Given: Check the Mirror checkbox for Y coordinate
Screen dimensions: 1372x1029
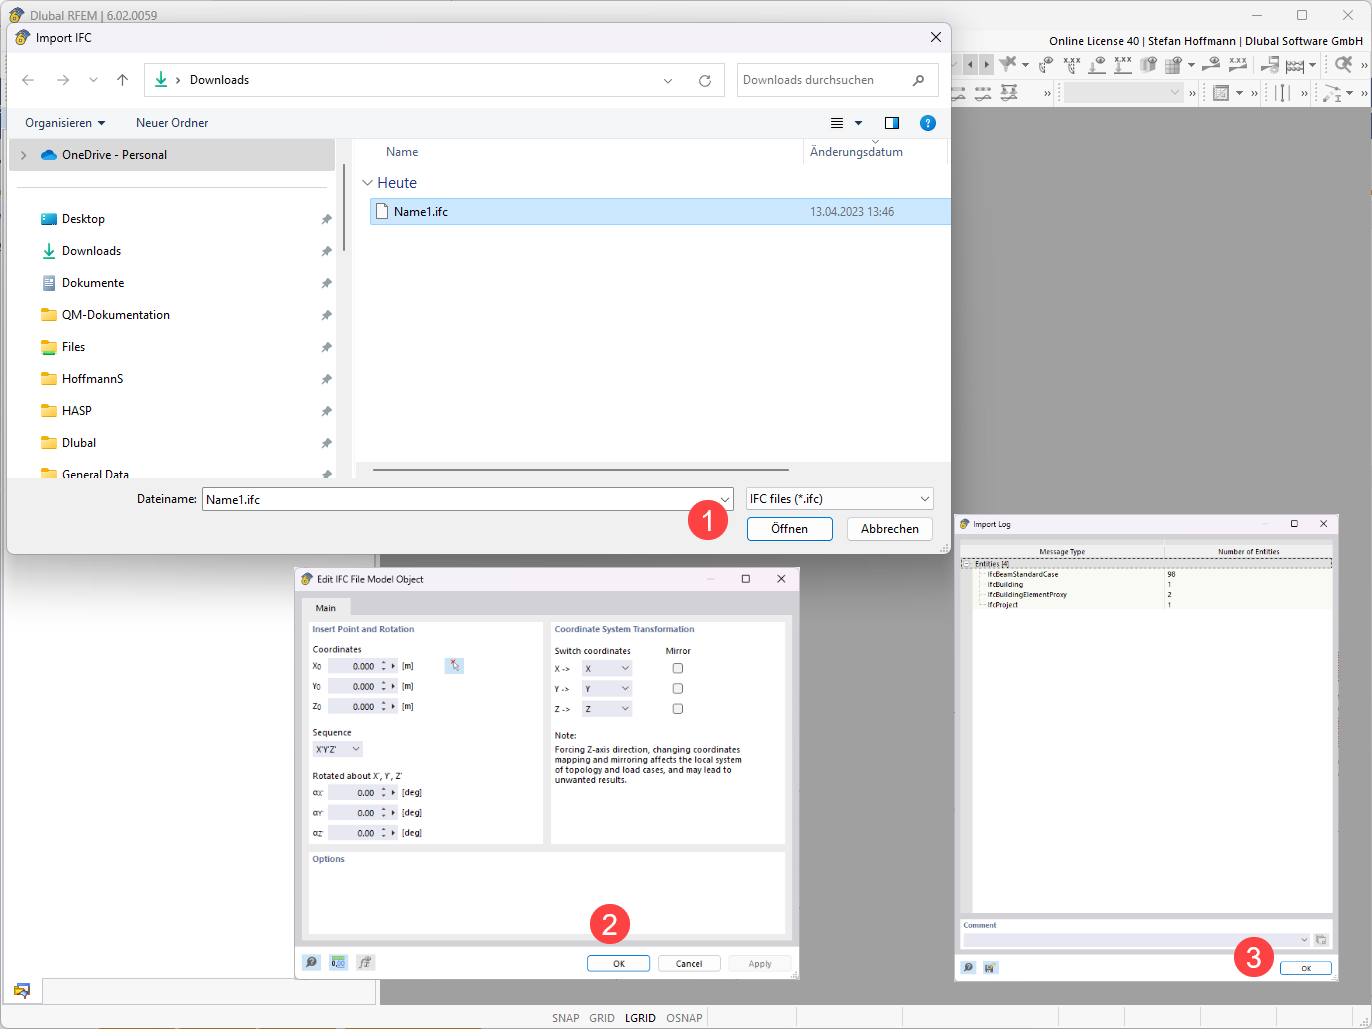Looking at the screenshot, I should pos(678,688).
